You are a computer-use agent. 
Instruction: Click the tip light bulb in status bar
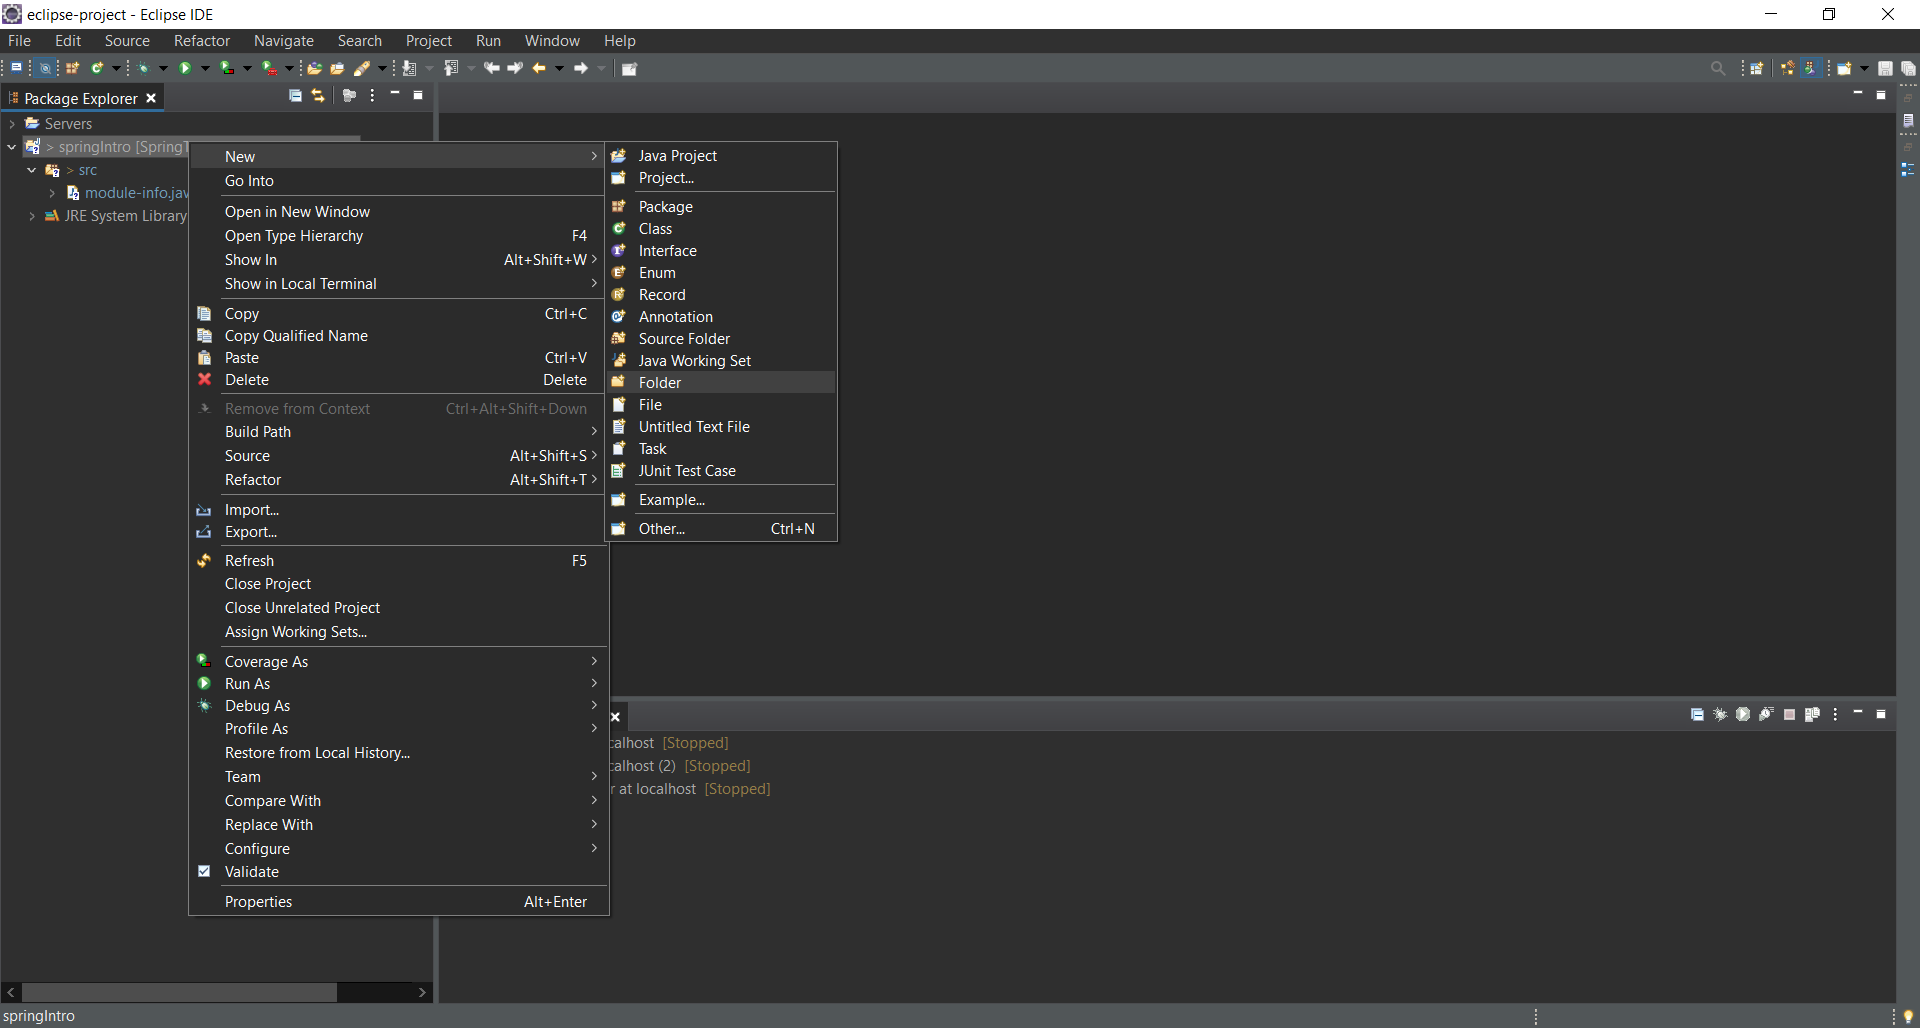[1908, 1016]
